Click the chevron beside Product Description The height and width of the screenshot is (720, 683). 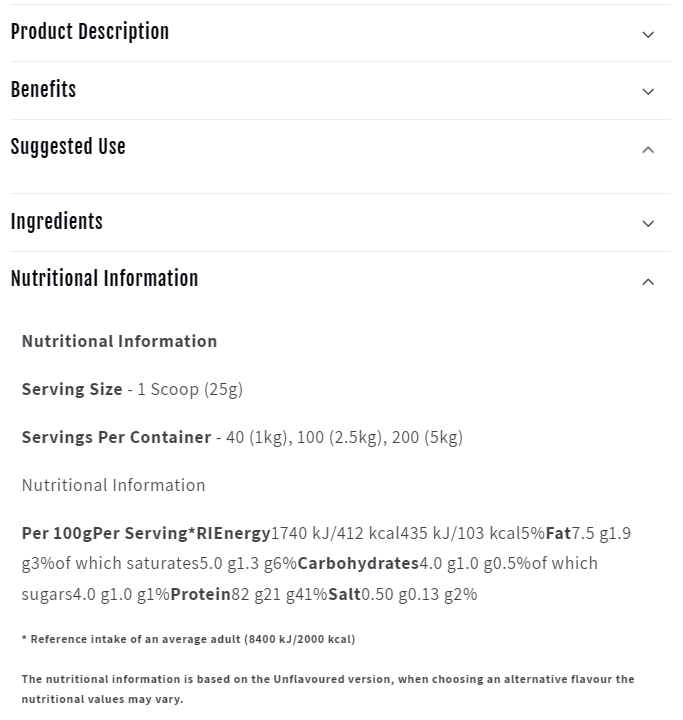(648, 34)
